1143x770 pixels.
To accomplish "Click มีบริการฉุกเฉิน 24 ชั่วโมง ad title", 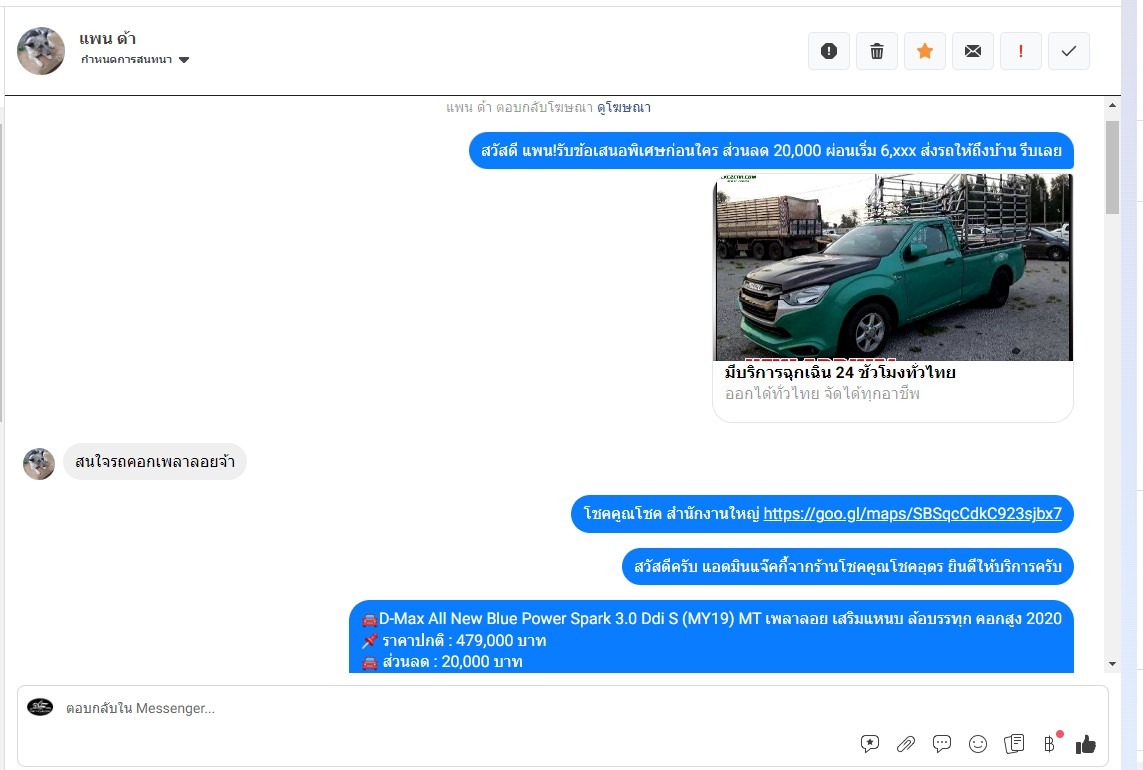I will coord(840,373).
